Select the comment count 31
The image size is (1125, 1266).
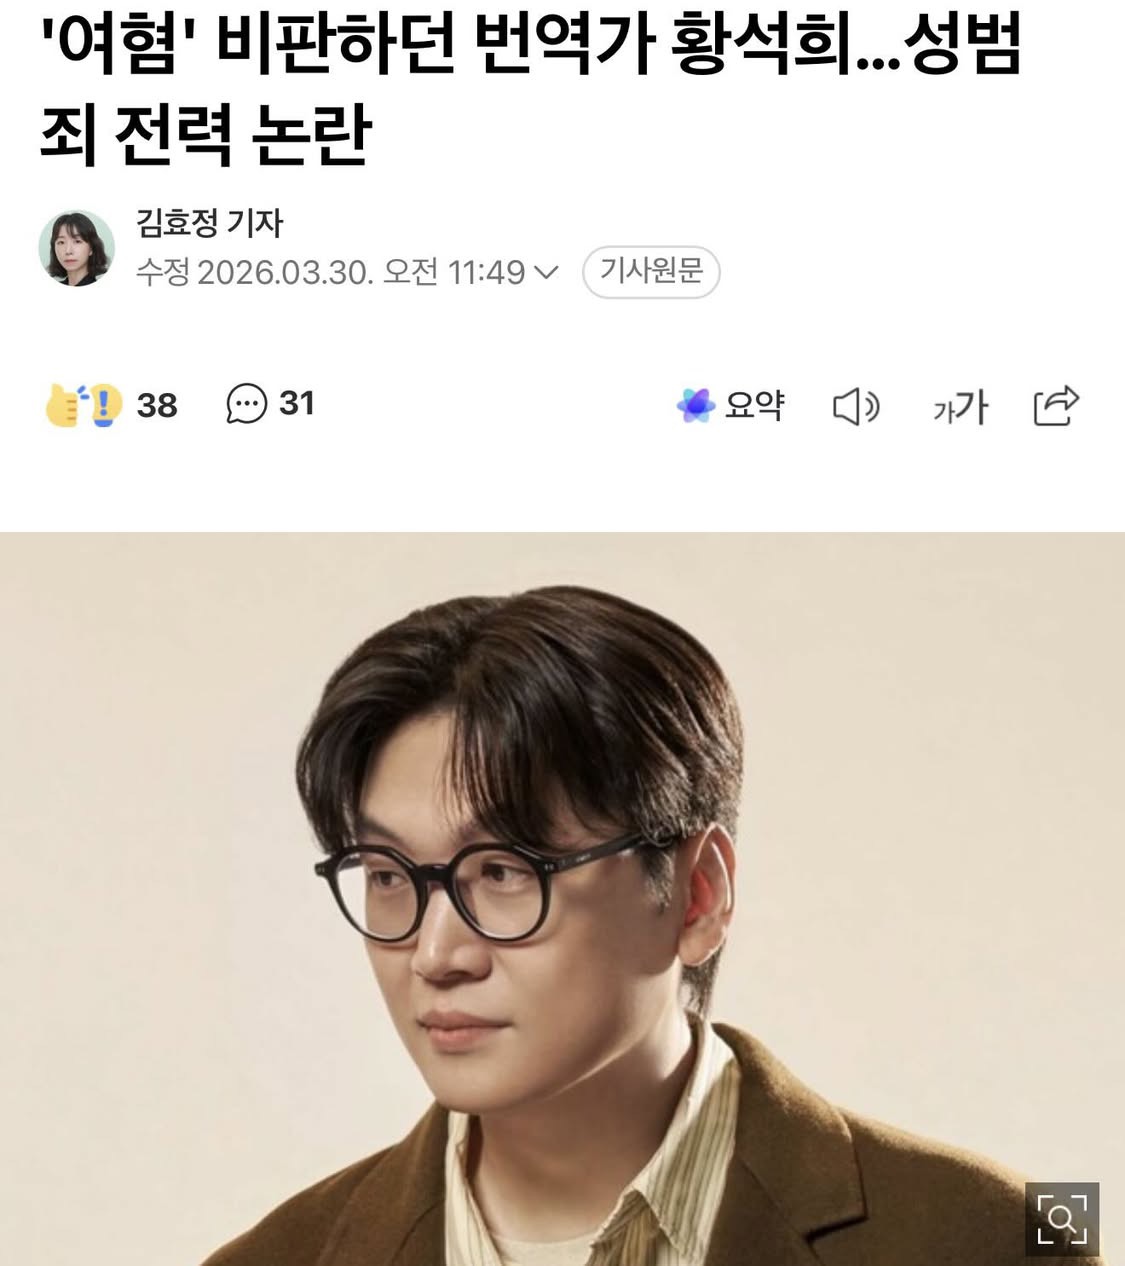click(297, 403)
